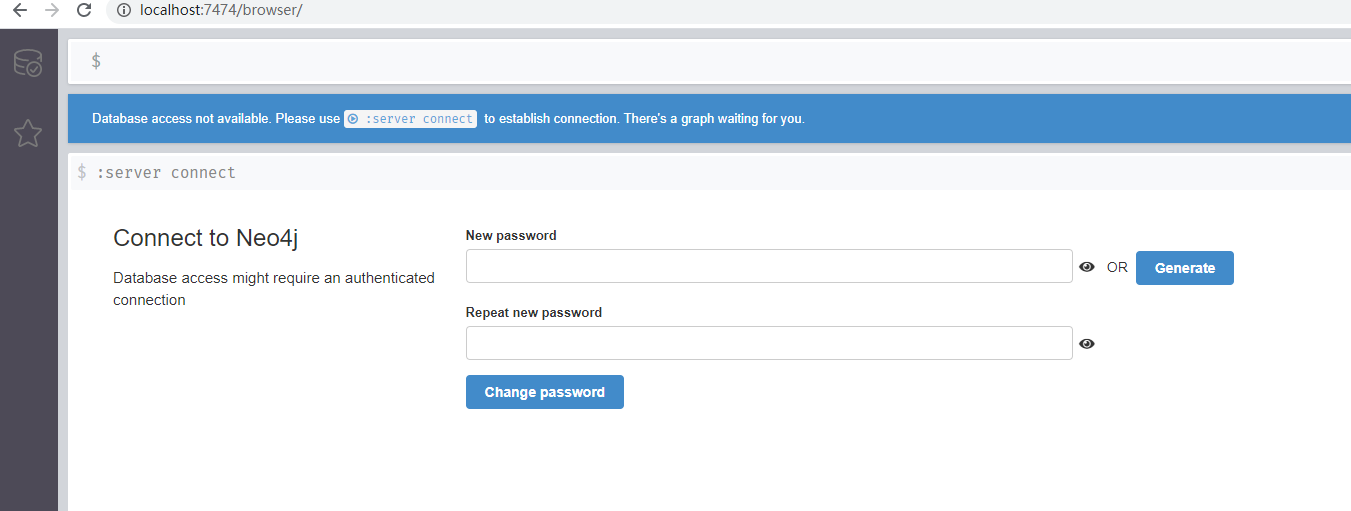View site information icon beside localhost URL
Screen dimensions: 1351x511
125,10
